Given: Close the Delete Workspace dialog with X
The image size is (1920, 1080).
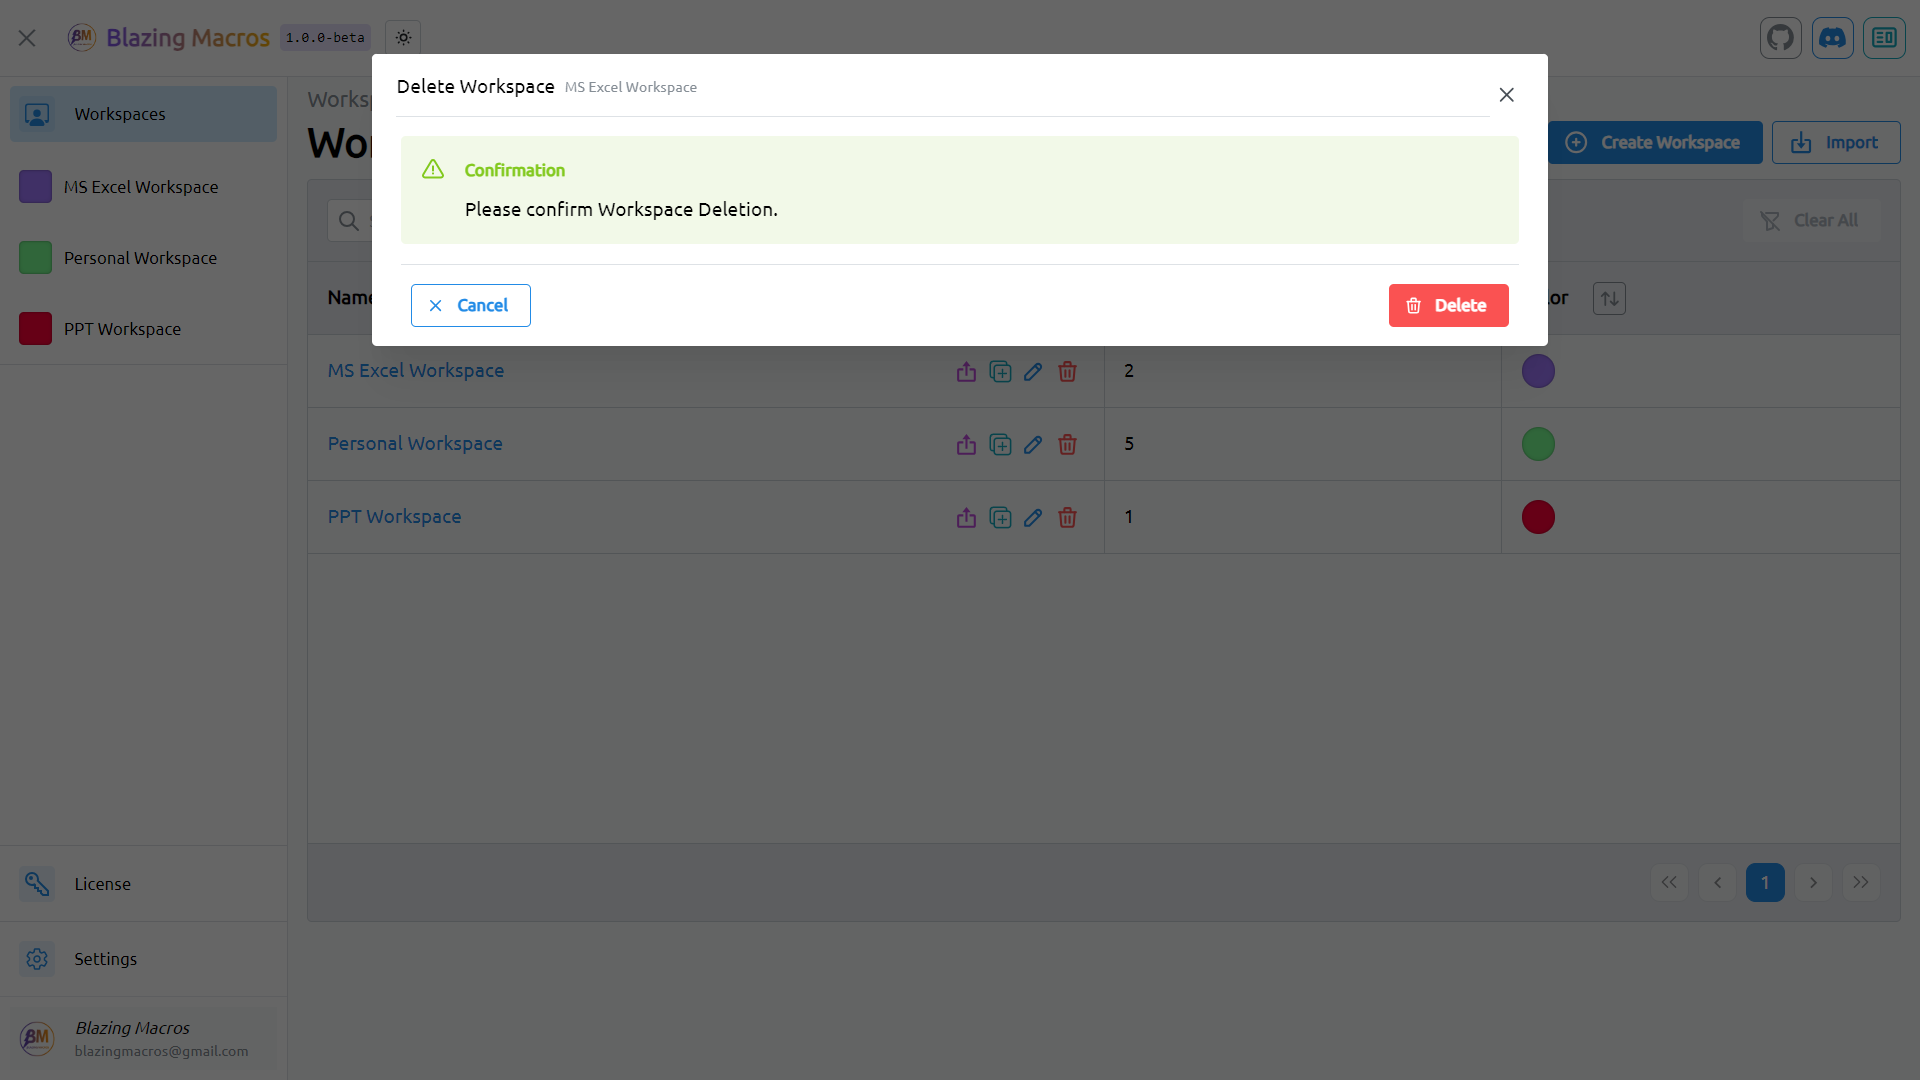Looking at the screenshot, I should [x=1506, y=95].
